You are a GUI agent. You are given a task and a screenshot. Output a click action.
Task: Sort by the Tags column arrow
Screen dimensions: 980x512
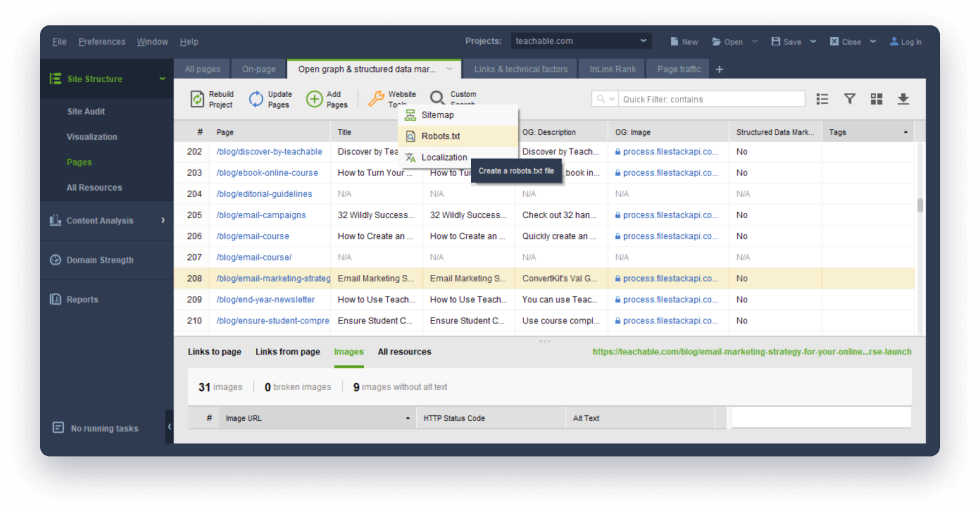tap(906, 132)
